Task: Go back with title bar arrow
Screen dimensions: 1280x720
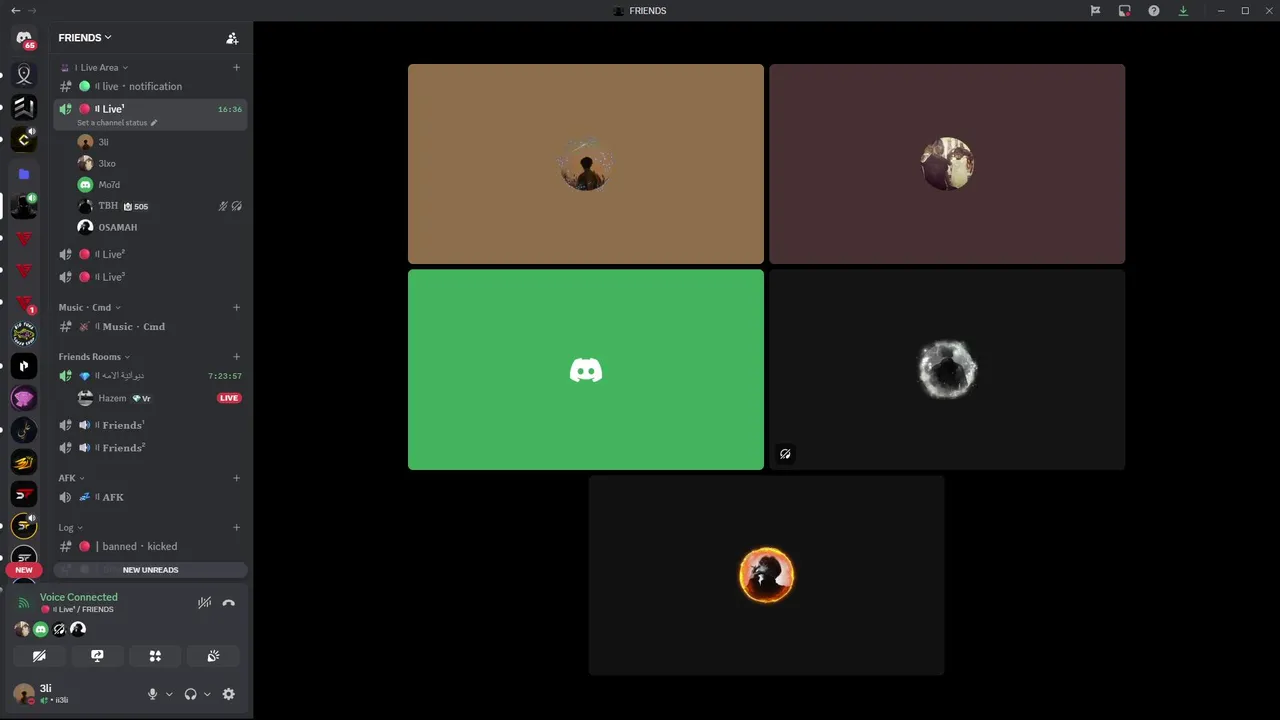Action: click(15, 11)
